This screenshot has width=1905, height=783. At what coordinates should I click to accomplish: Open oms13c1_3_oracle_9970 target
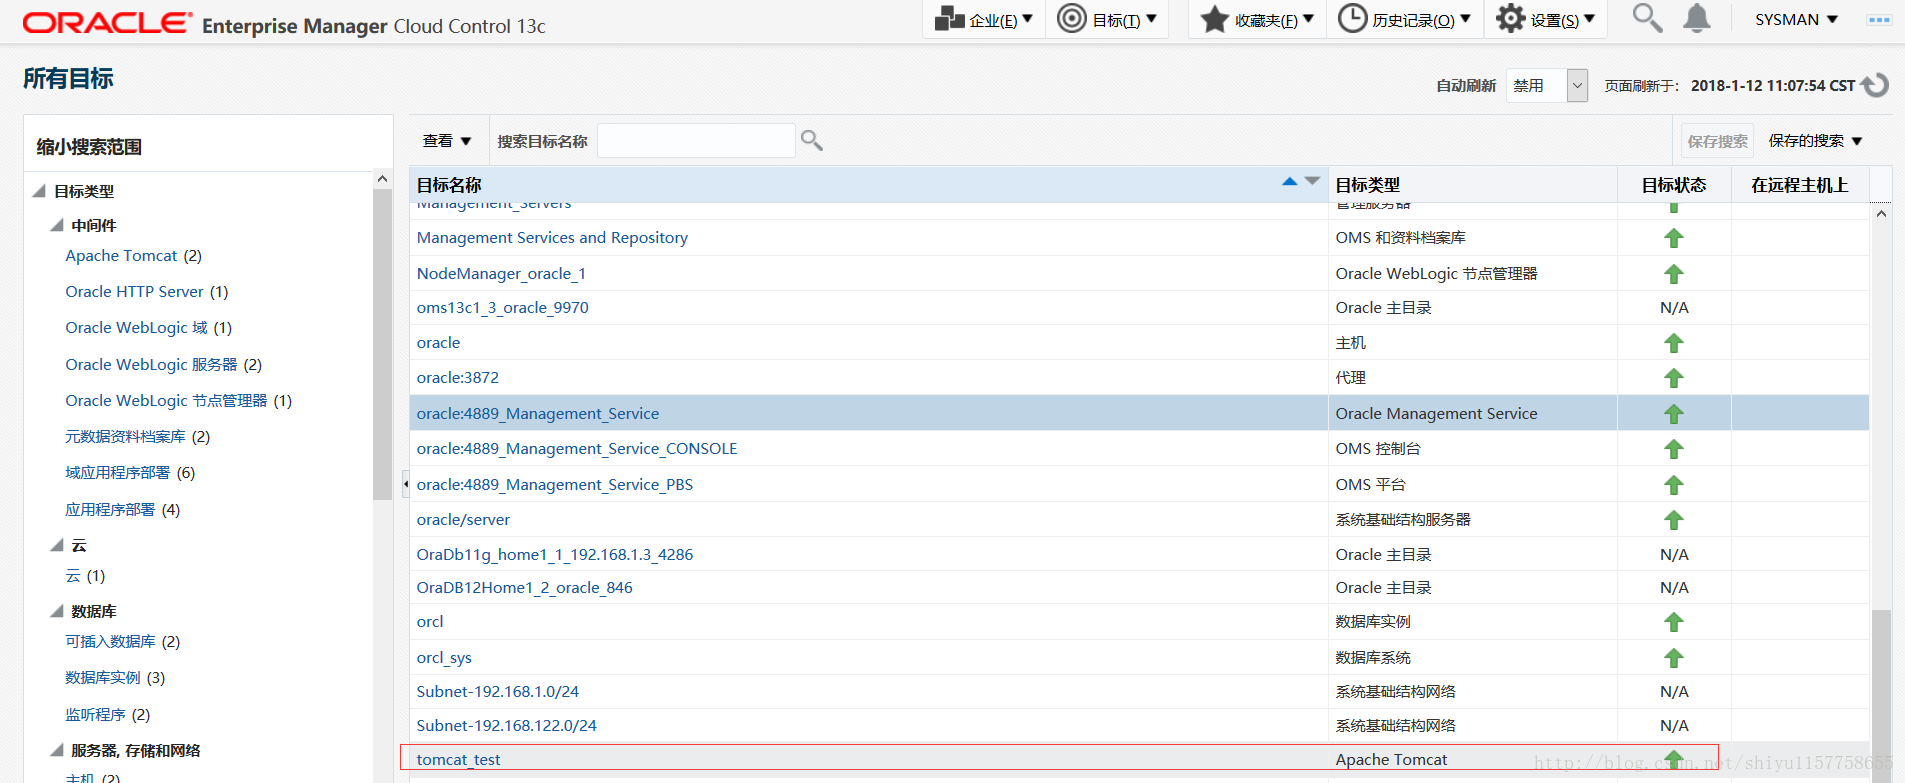(502, 308)
